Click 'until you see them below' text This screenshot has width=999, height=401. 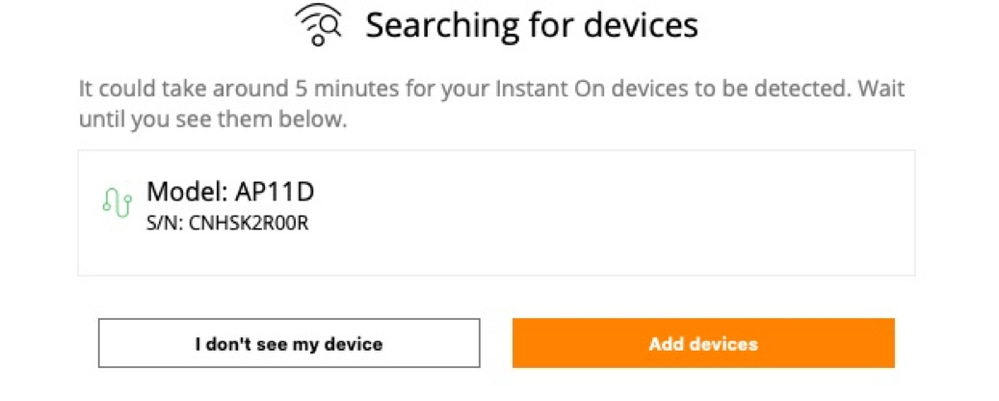tap(213, 119)
